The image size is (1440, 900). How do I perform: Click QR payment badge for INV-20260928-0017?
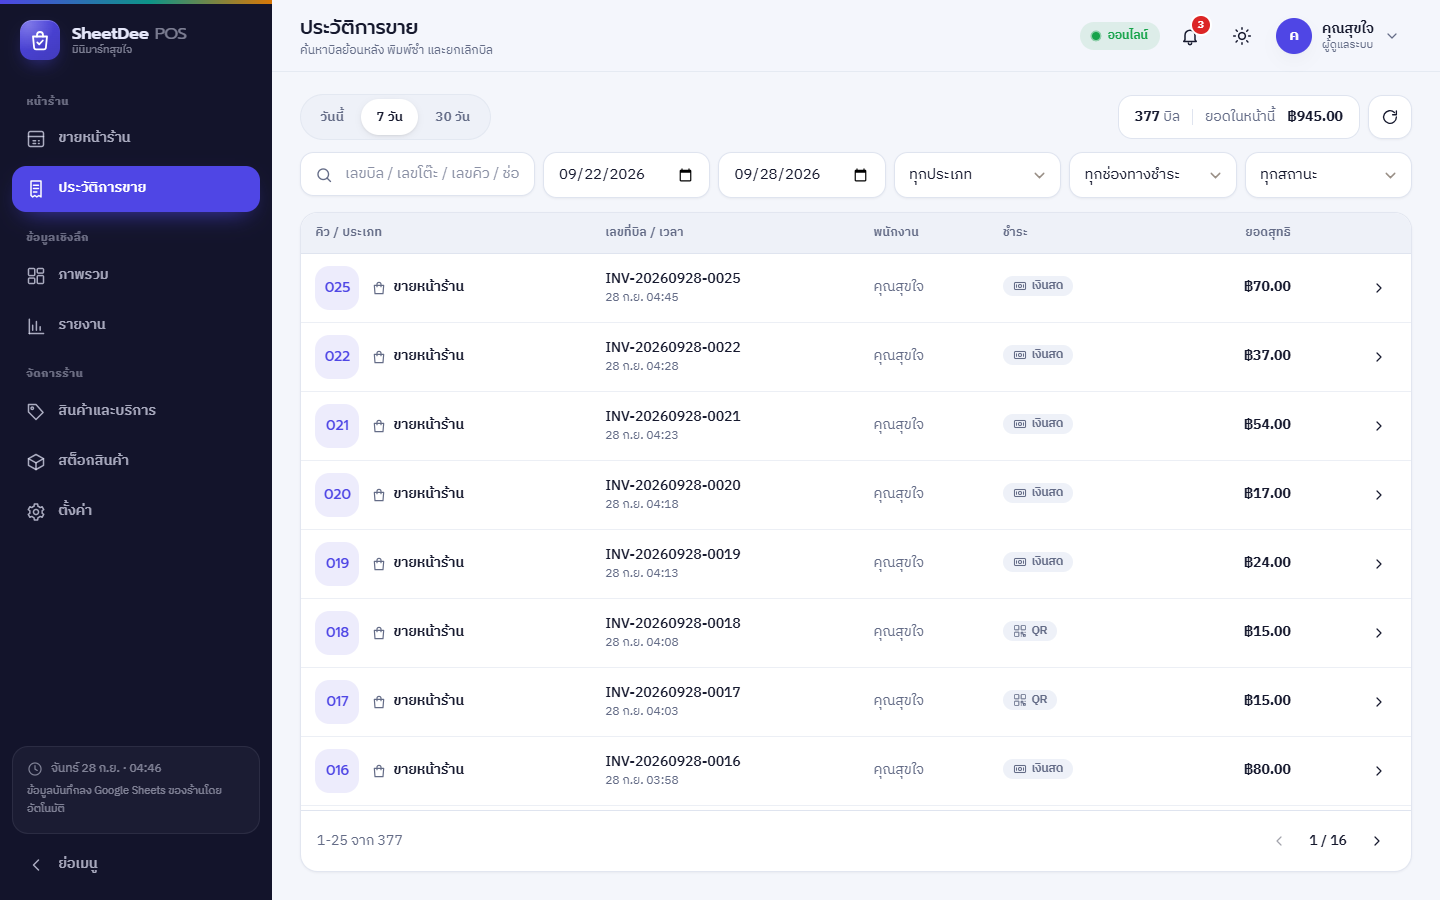pyautogui.click(x=1030, y=700)
